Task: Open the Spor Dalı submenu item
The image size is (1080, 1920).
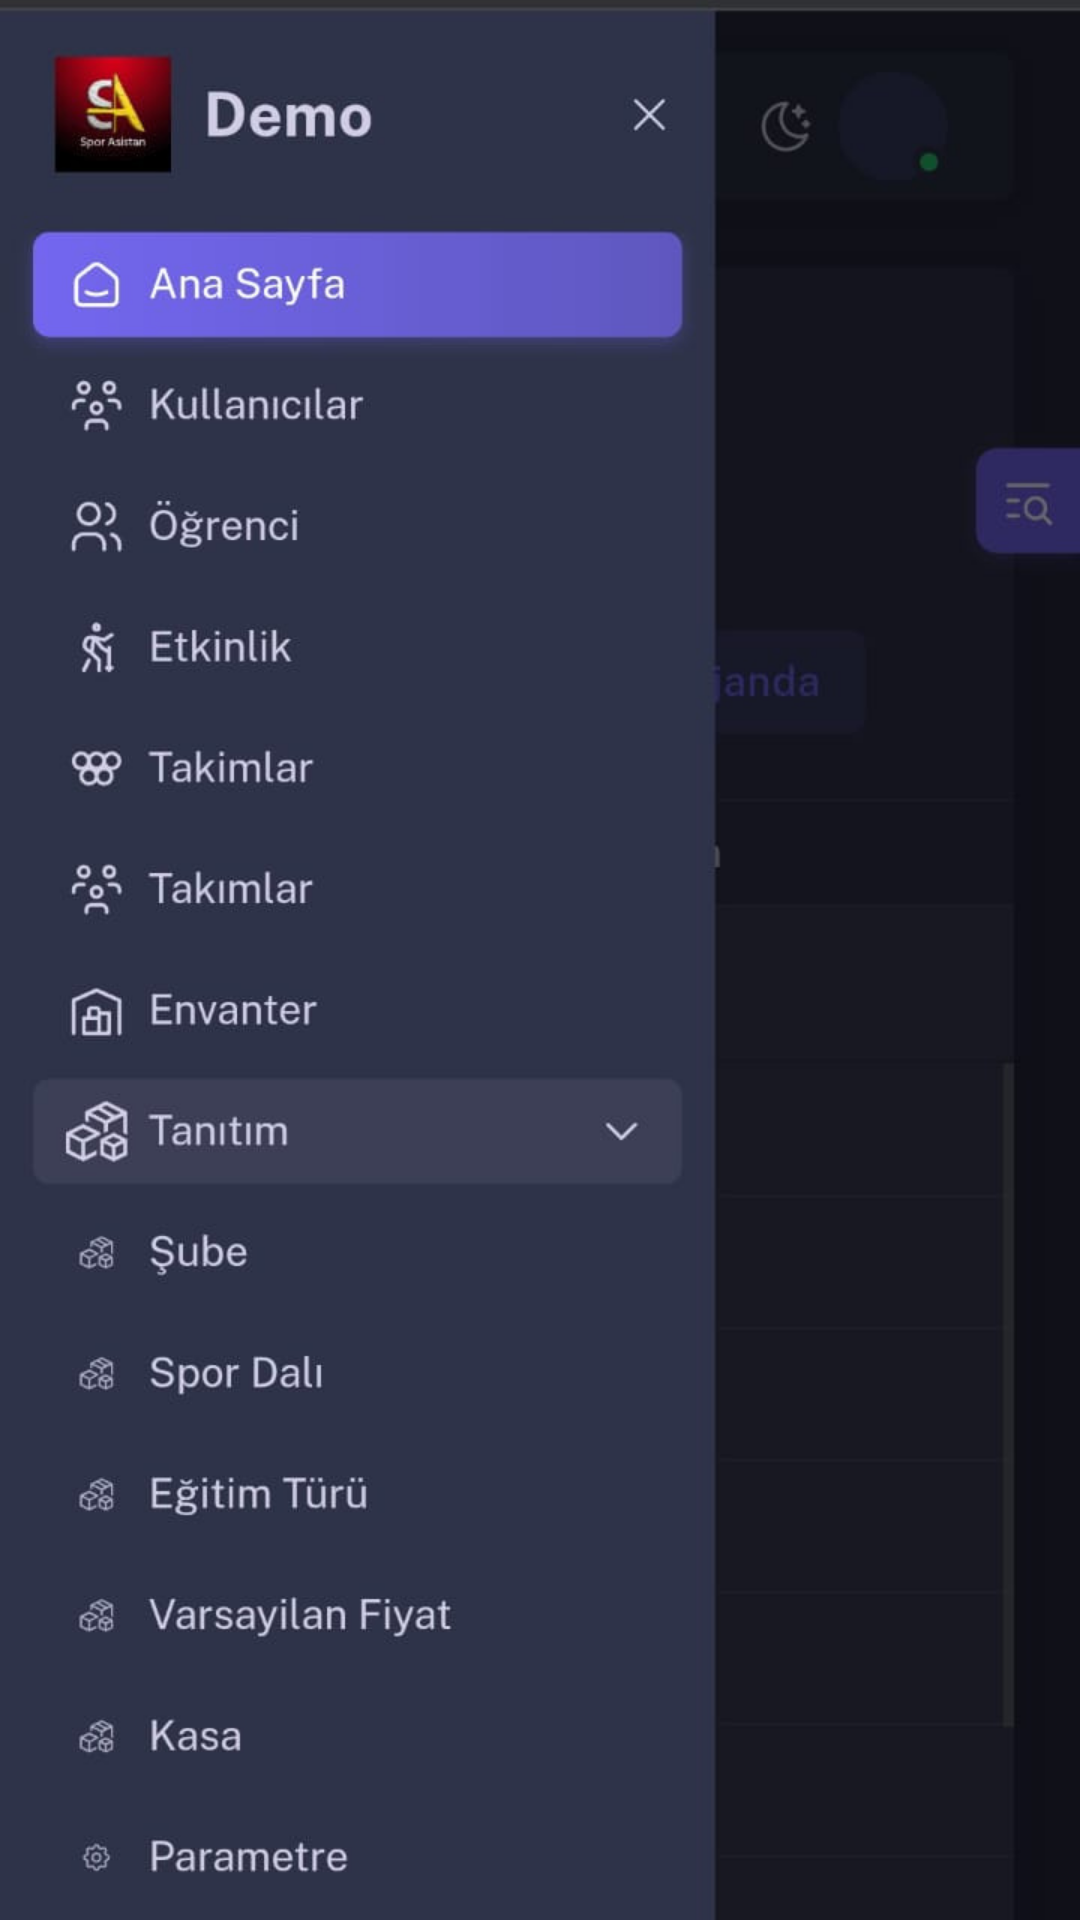Action: [236, 1373]
